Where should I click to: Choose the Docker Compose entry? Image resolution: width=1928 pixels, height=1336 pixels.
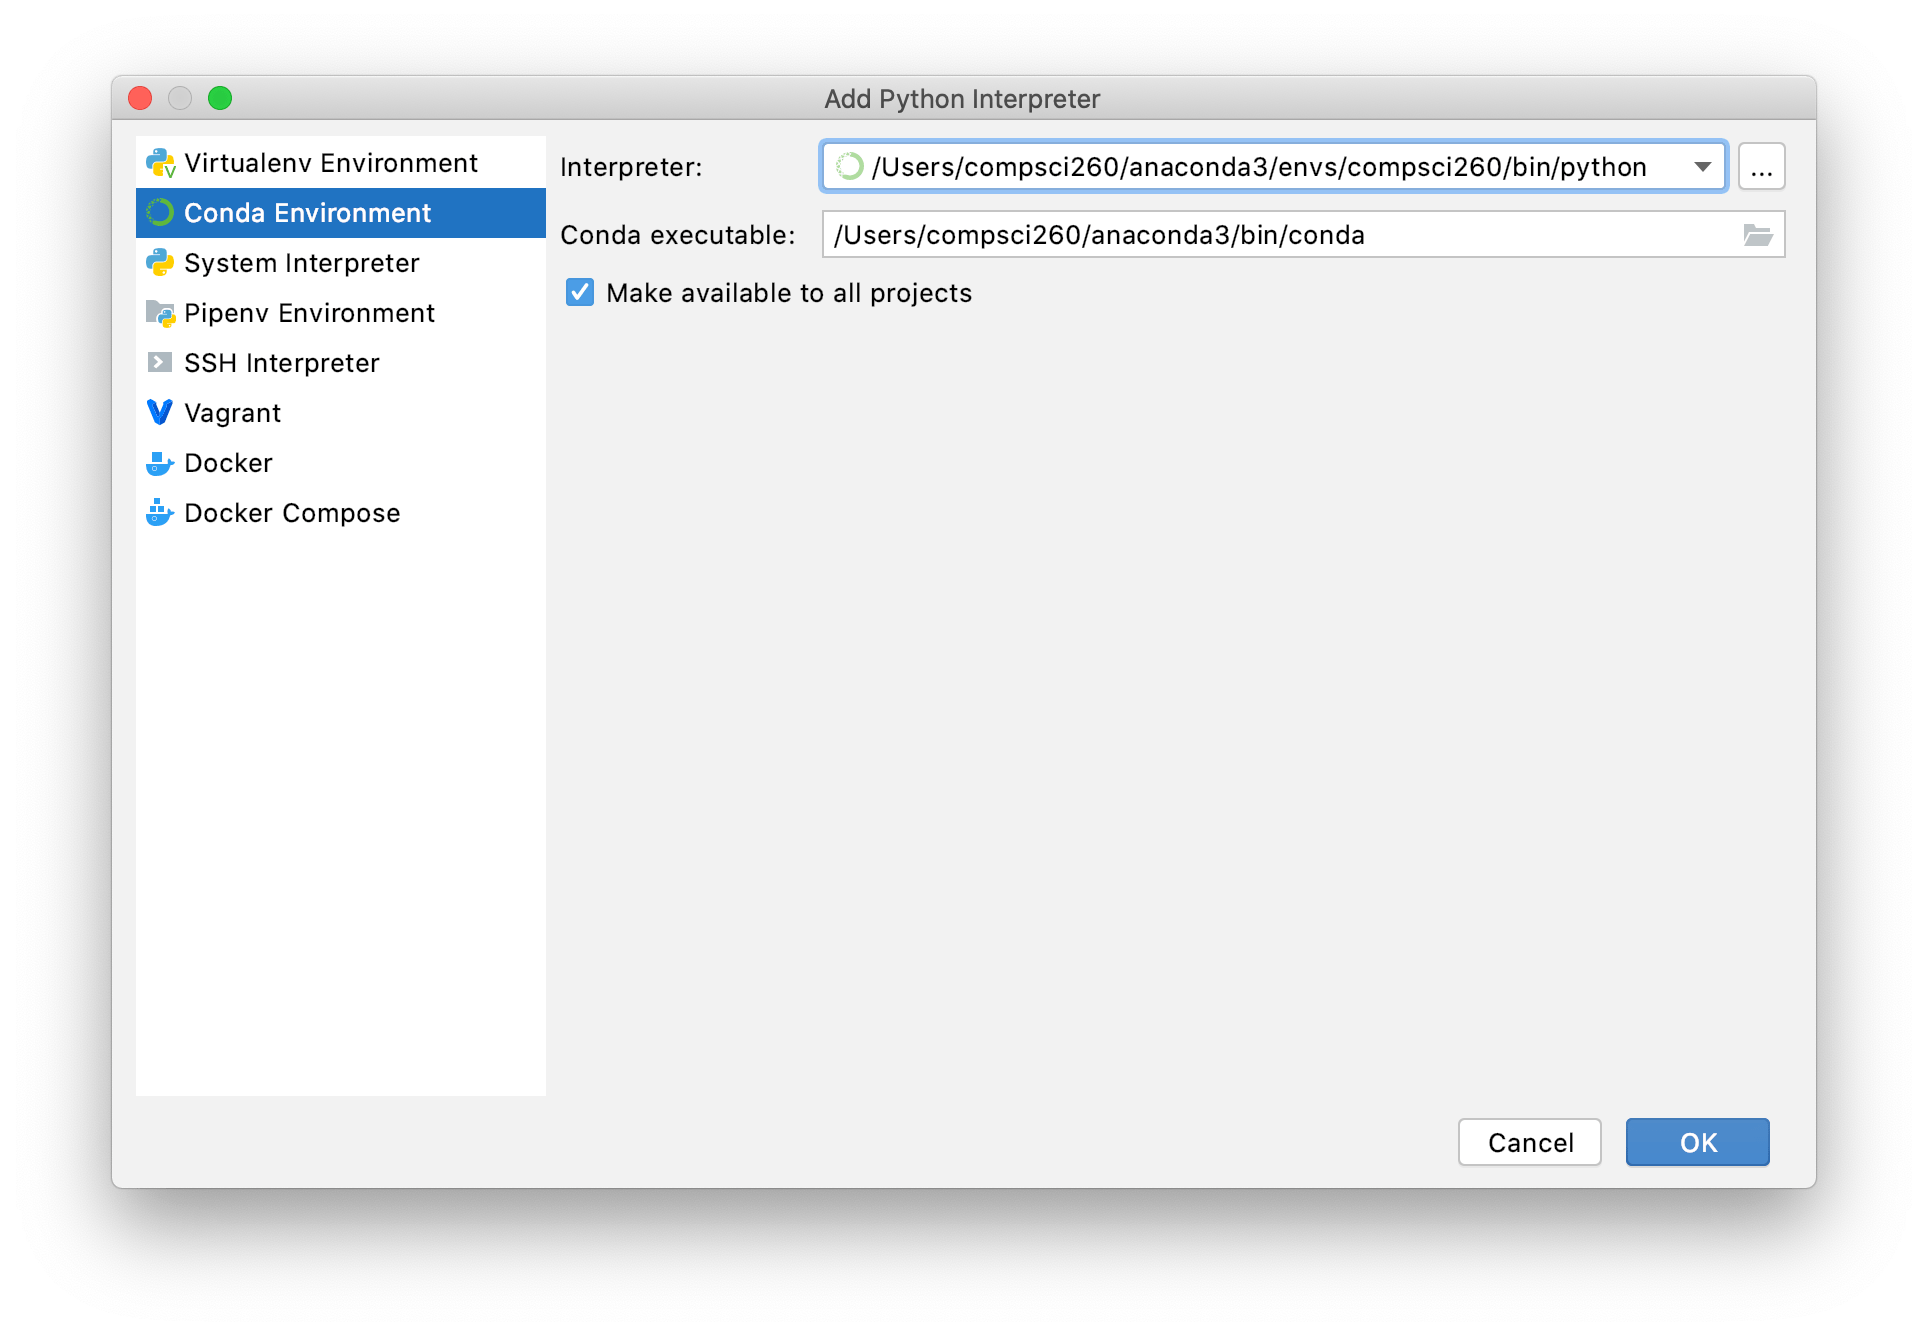tap(292, 513)
